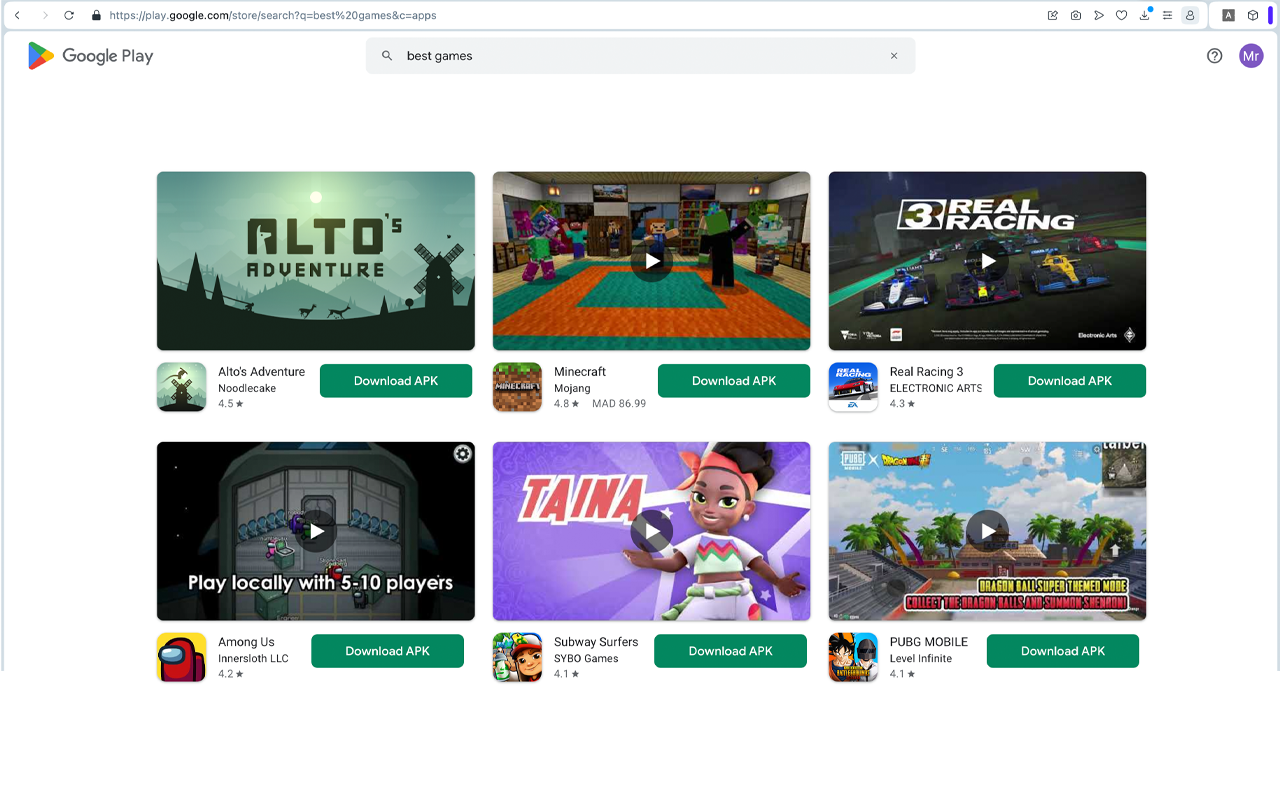This screenshot has width=1280, height=800.
Task: Open the 'Subway Surfers' title link
Action: coord(596,642)
